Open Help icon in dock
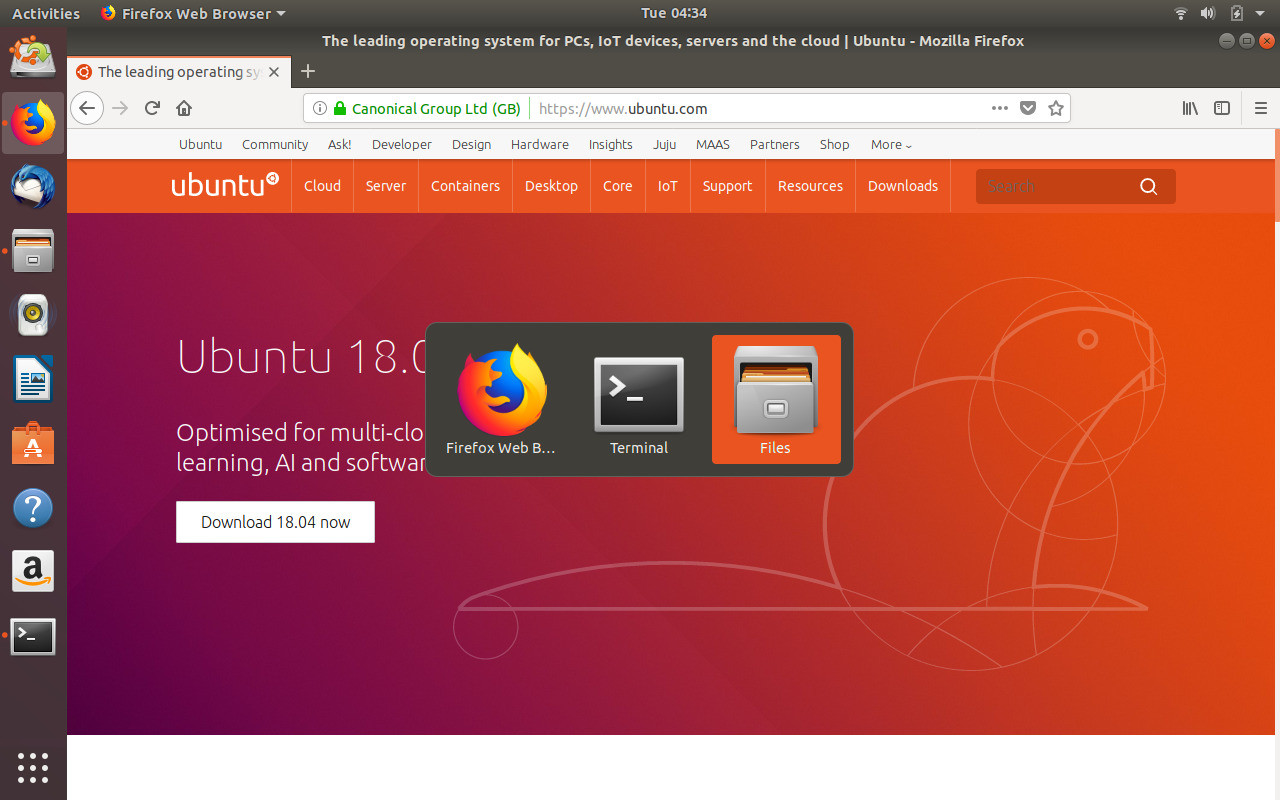 pos(33,508)
